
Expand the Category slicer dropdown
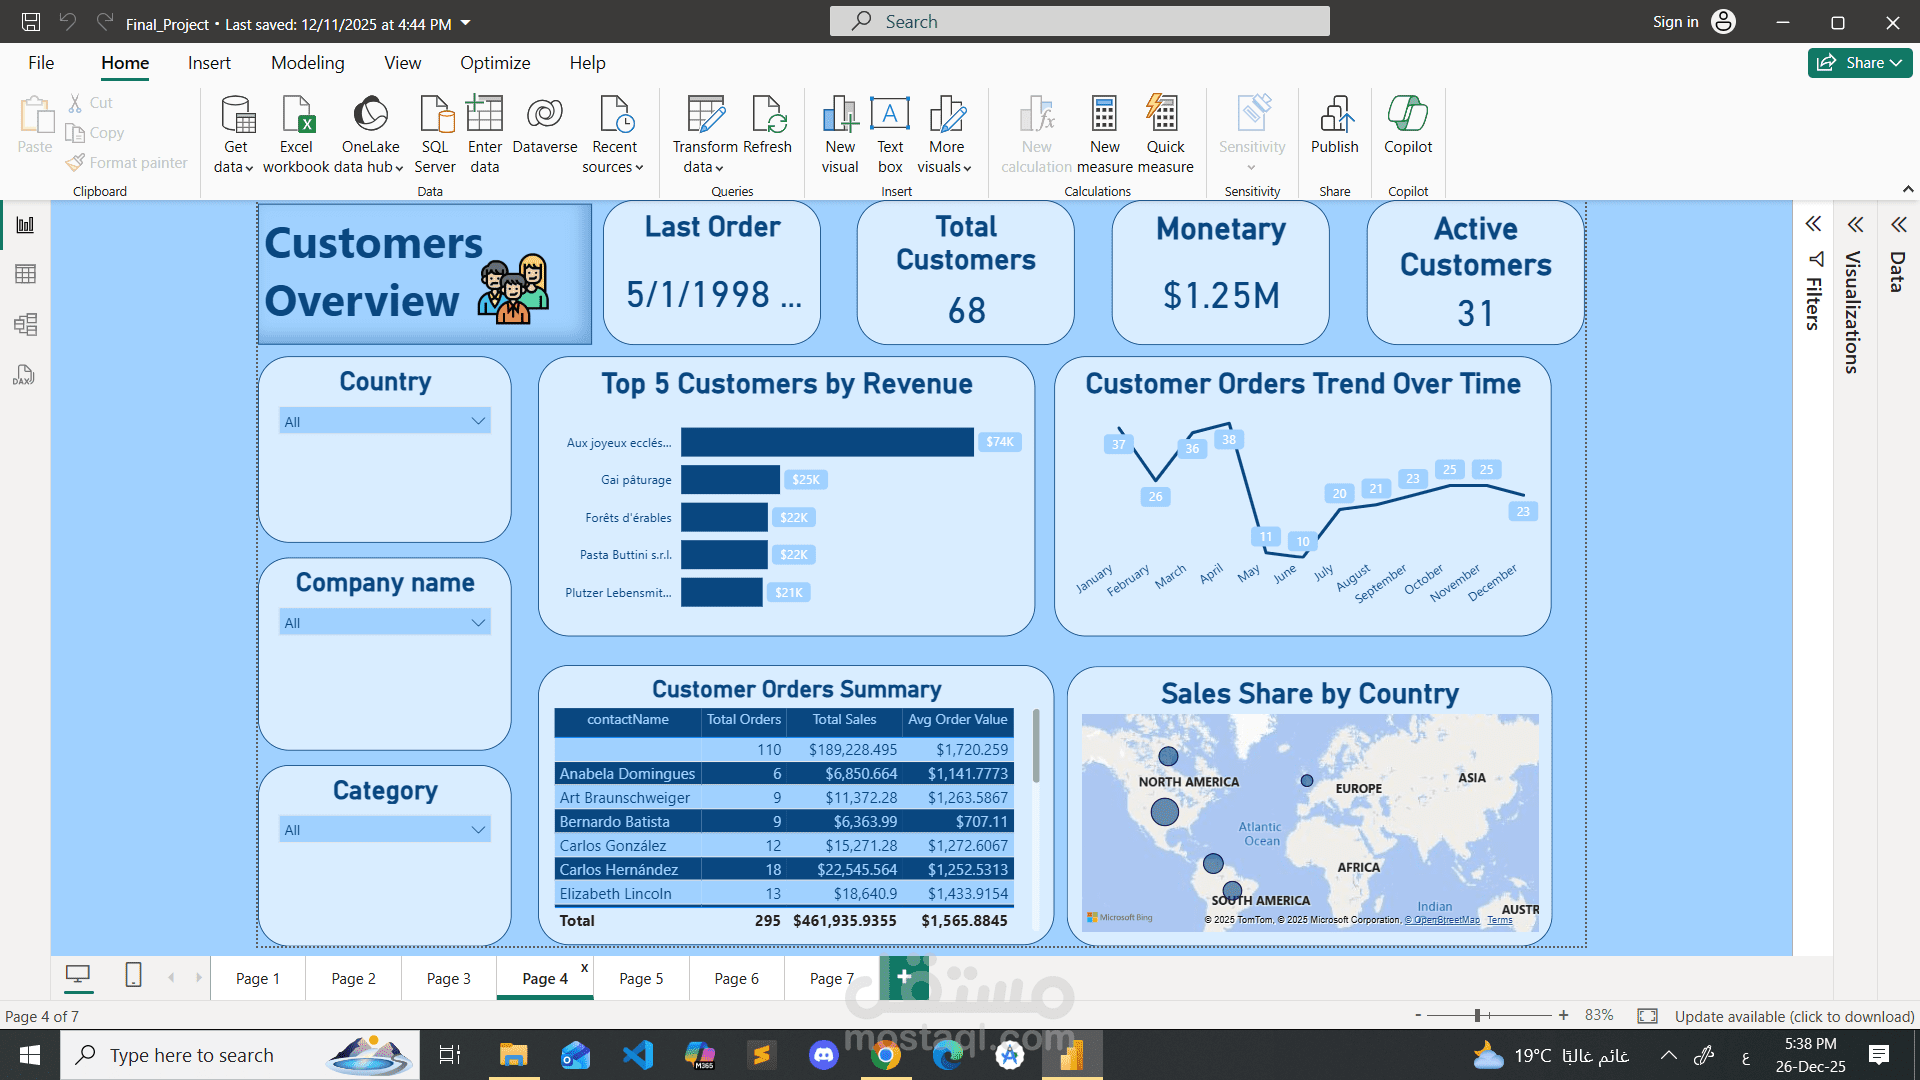[x=478, y=829]
